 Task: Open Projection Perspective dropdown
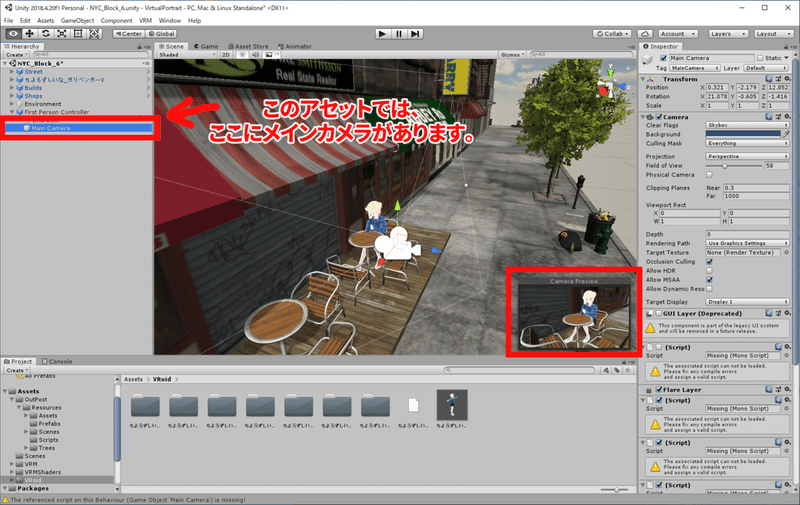click(x=747, y=157)
